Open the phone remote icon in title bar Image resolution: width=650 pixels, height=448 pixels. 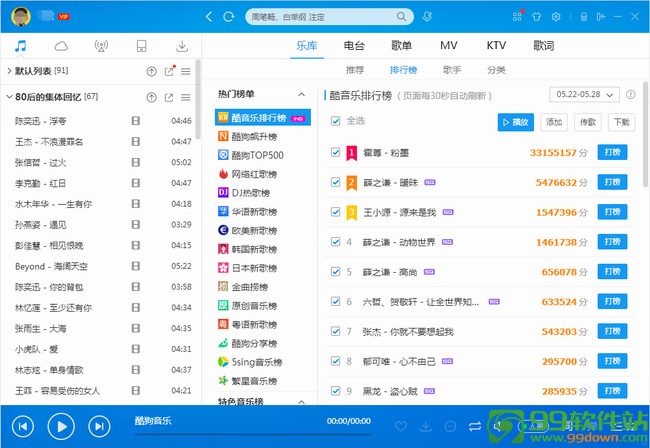pos(584,17)
